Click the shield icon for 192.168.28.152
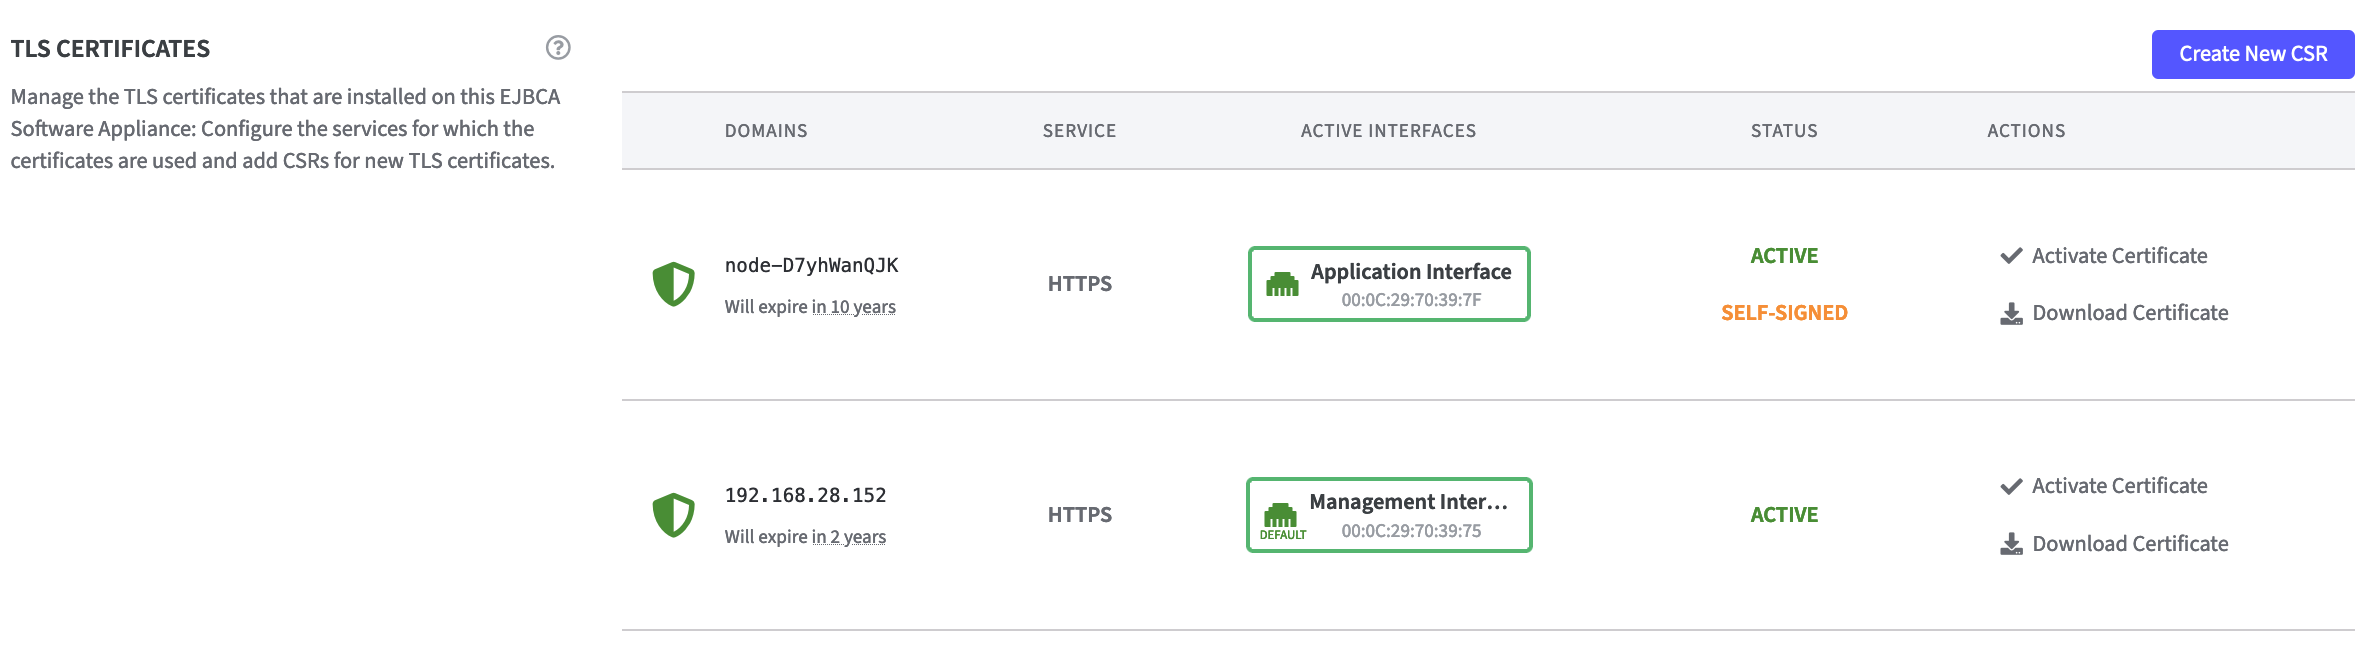 (x=673, y=515)
